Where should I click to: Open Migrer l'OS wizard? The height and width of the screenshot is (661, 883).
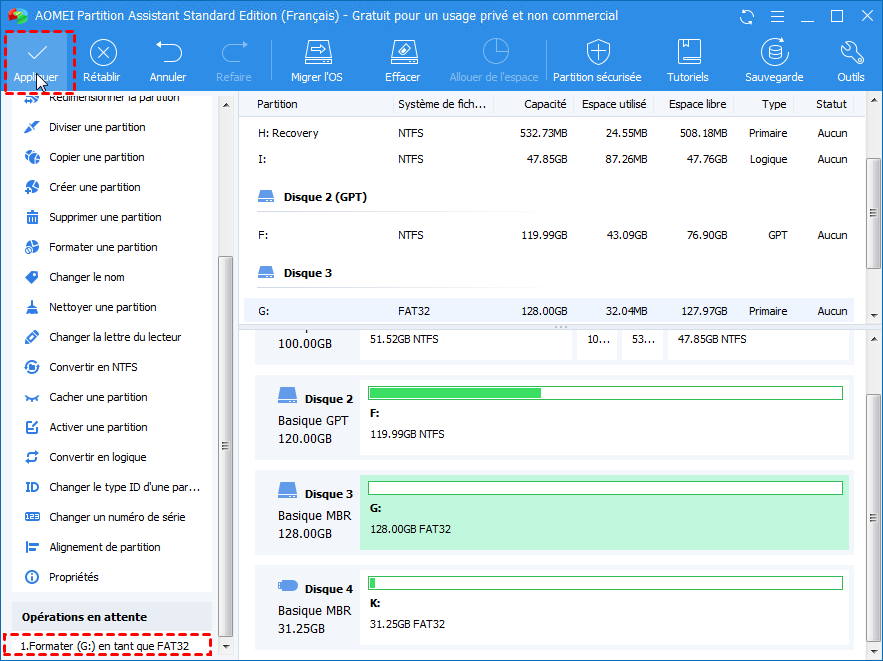(x=317, y=61)
